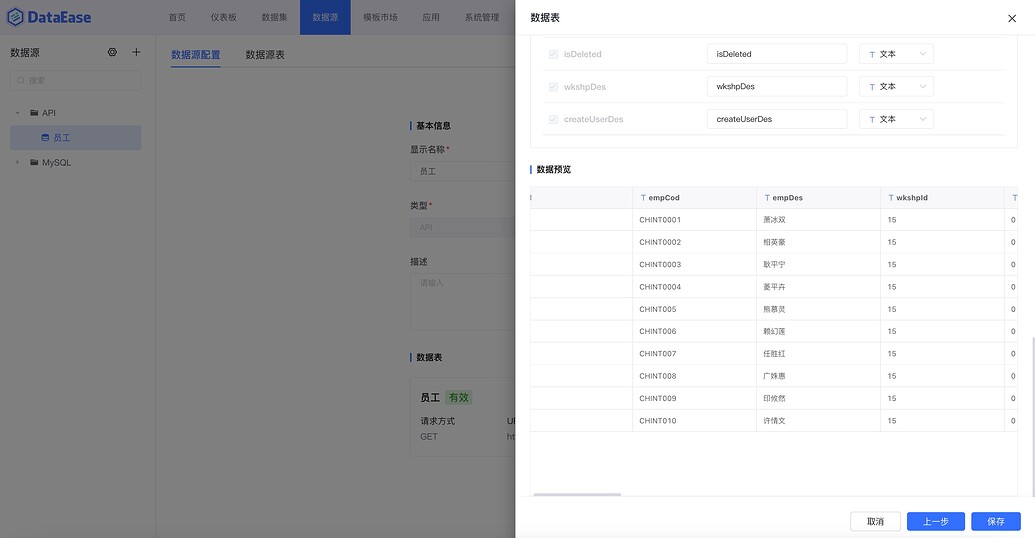
Task: Open 系统管理 menu
Action: coord(482,17)
